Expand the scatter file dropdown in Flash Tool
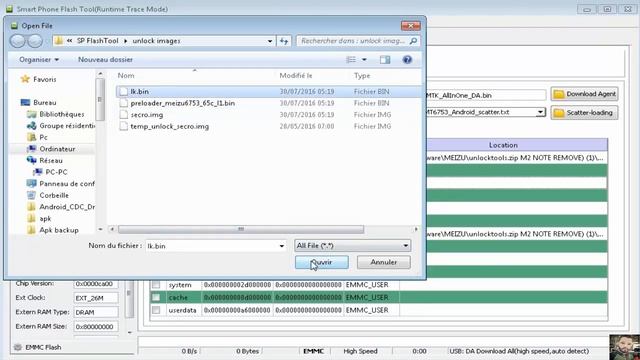640x360 pixels. click(x=540, y=112)
